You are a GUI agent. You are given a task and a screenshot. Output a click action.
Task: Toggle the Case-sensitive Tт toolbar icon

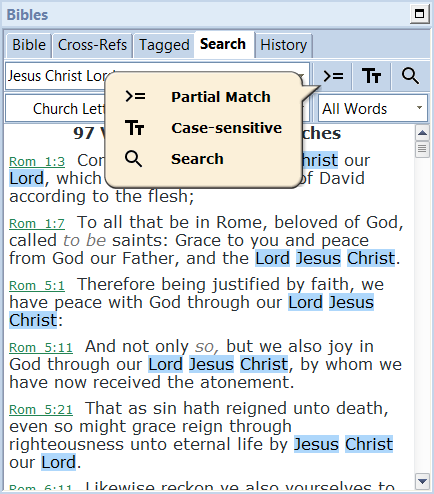pyautogui.click(x=371, y=76)
